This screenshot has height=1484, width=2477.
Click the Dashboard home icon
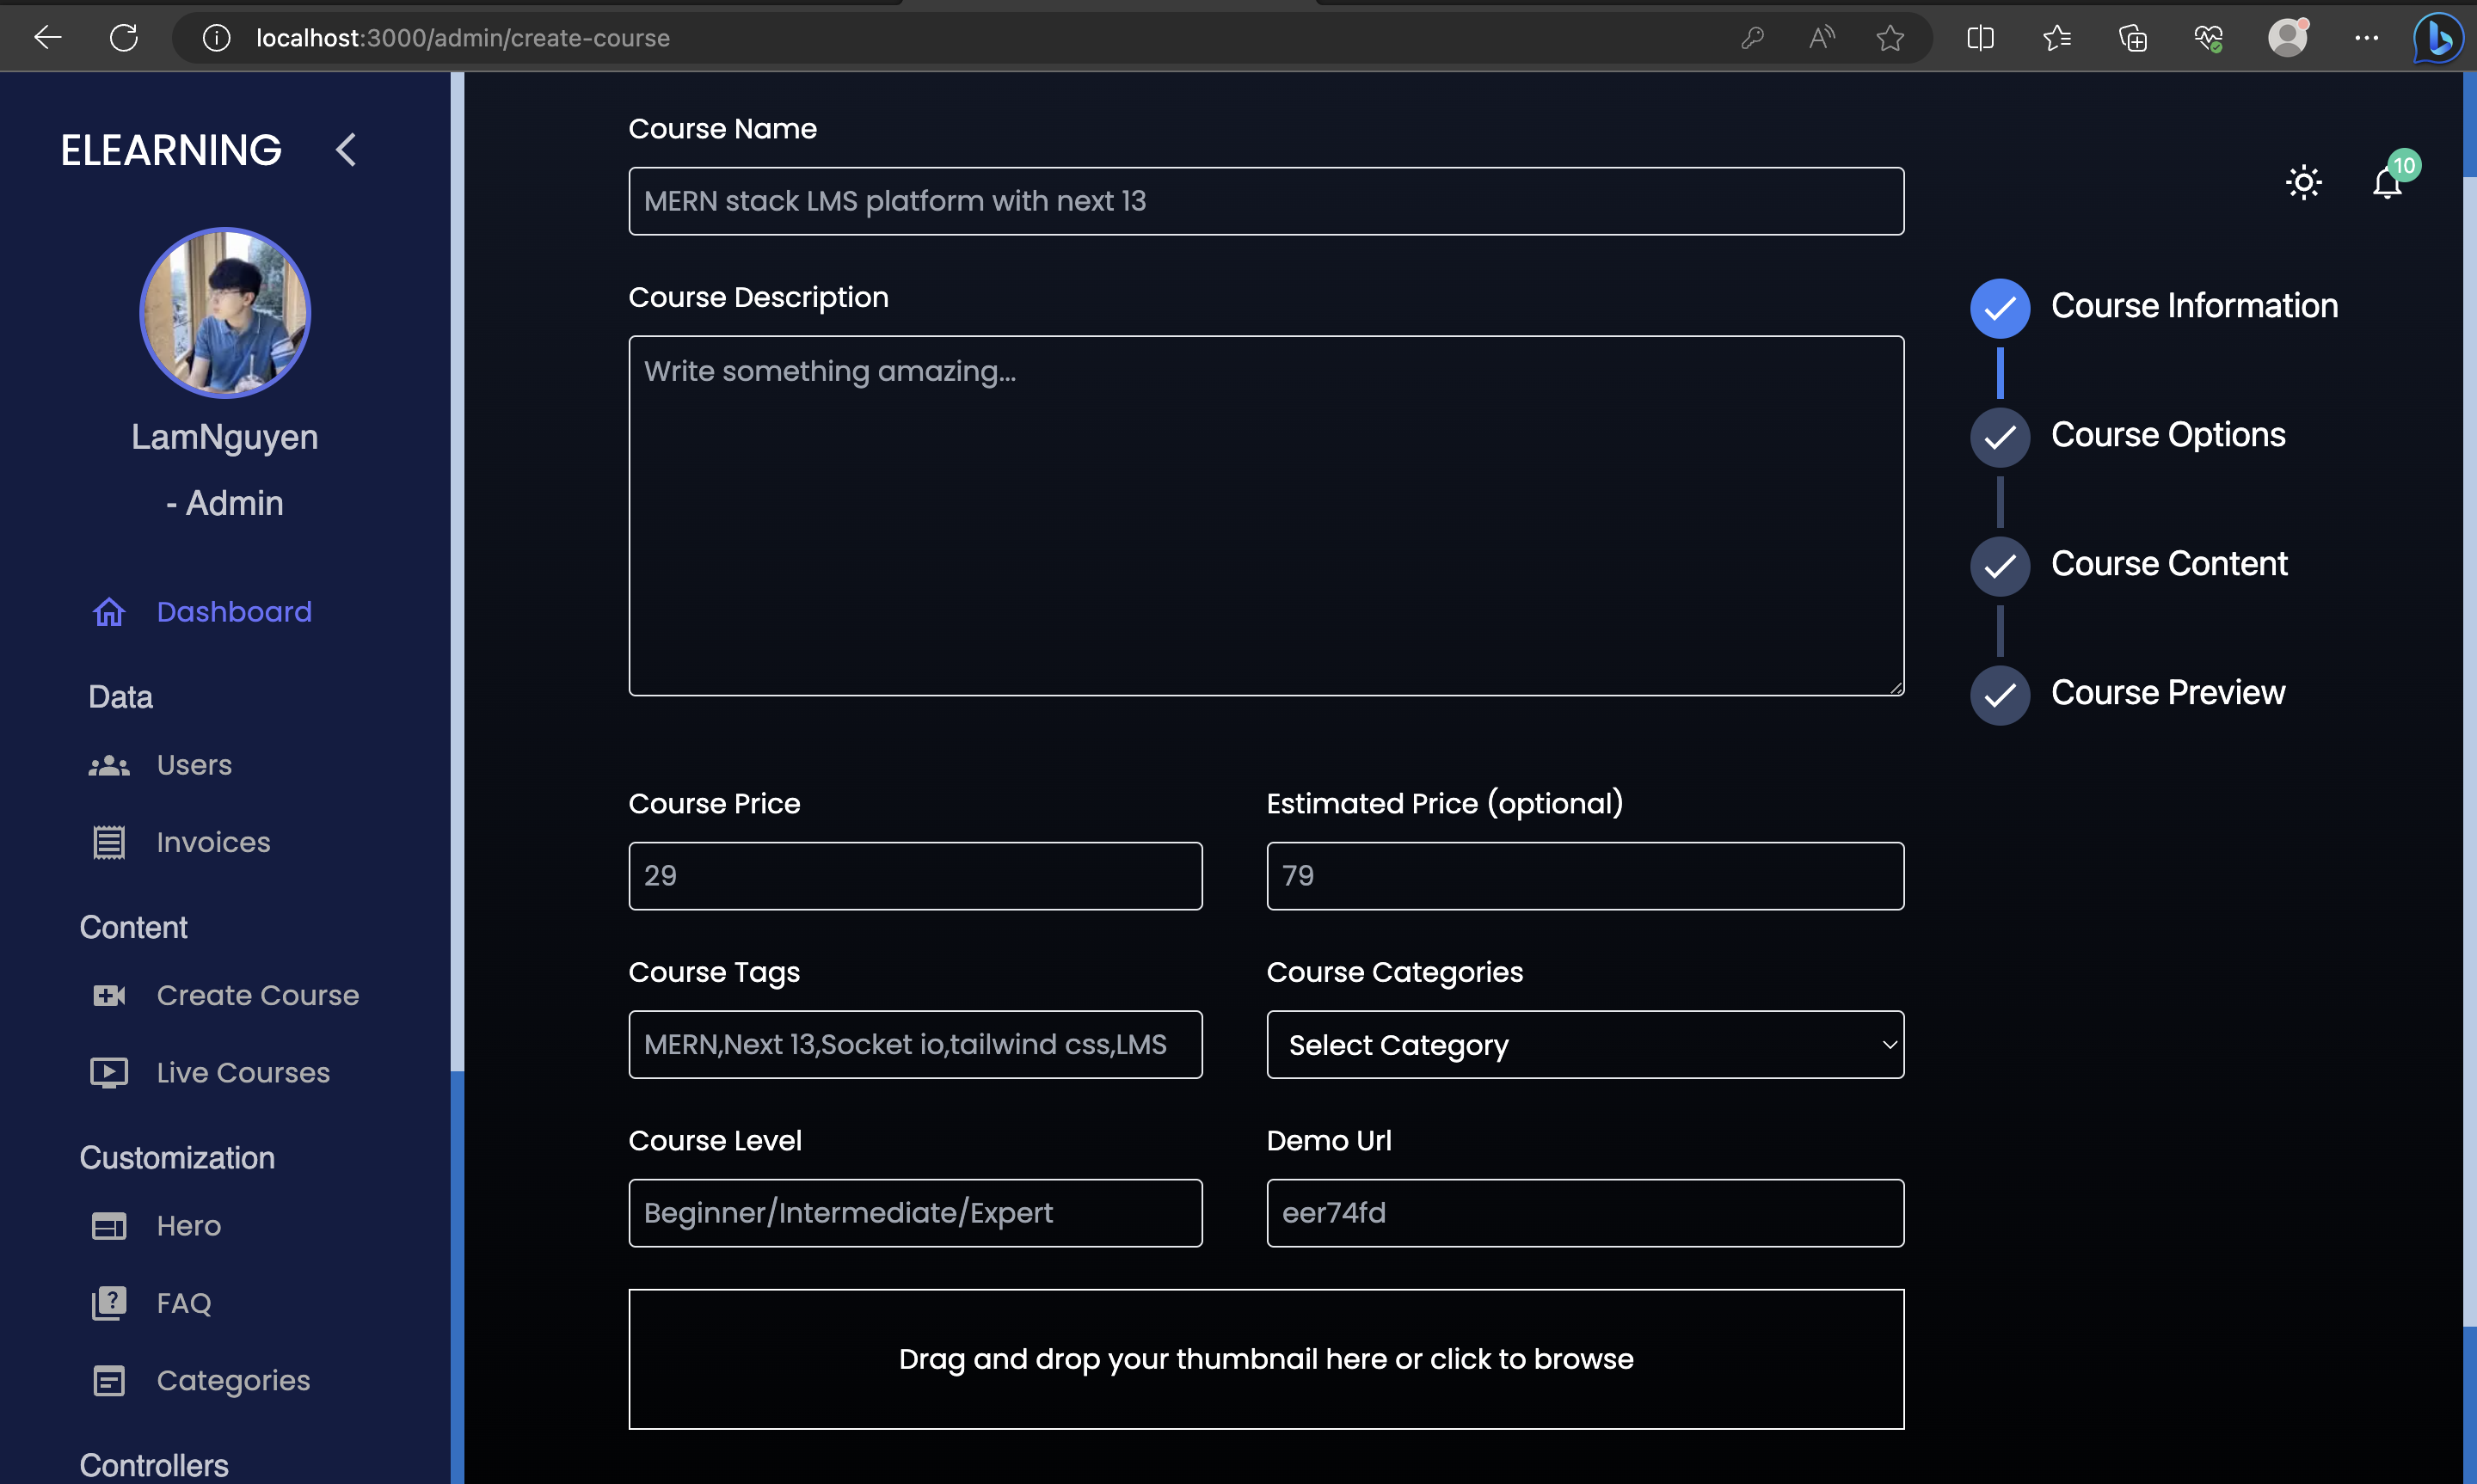(109, 612)
